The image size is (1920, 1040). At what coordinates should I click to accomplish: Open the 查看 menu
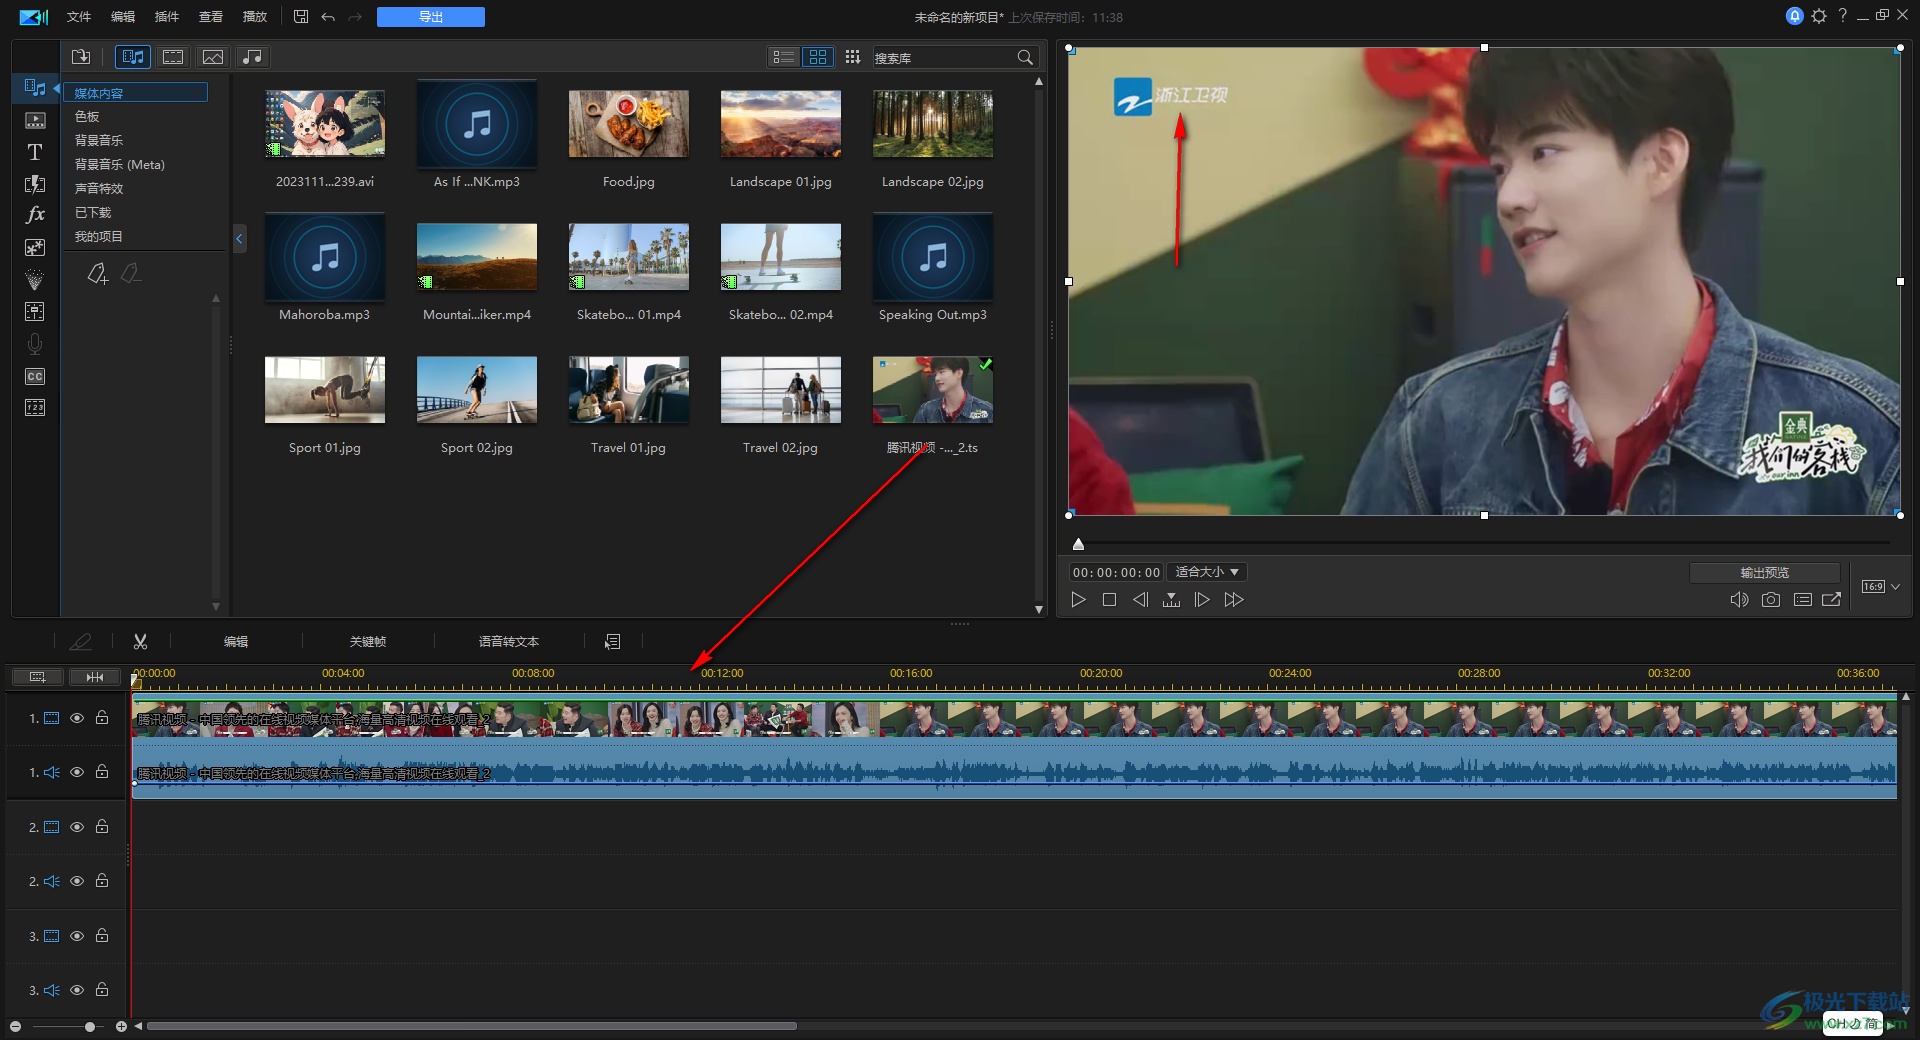pyautogui.click(x=211, y=17)
